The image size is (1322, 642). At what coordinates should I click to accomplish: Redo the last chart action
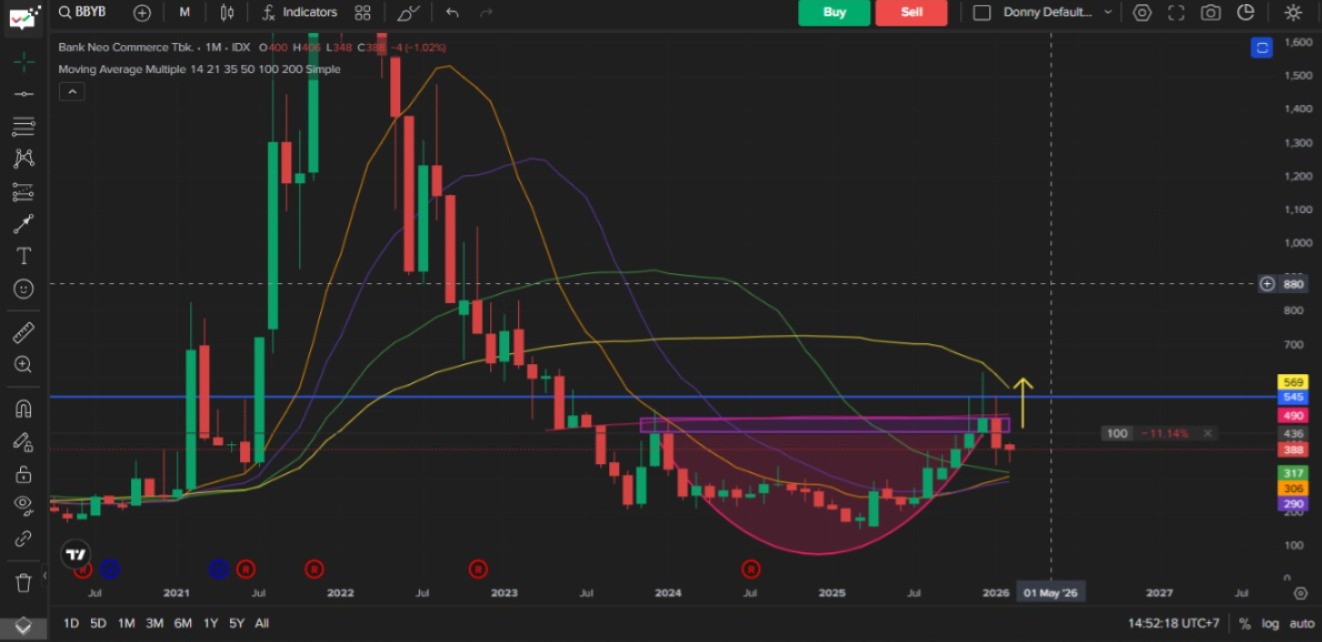point(487,12)
